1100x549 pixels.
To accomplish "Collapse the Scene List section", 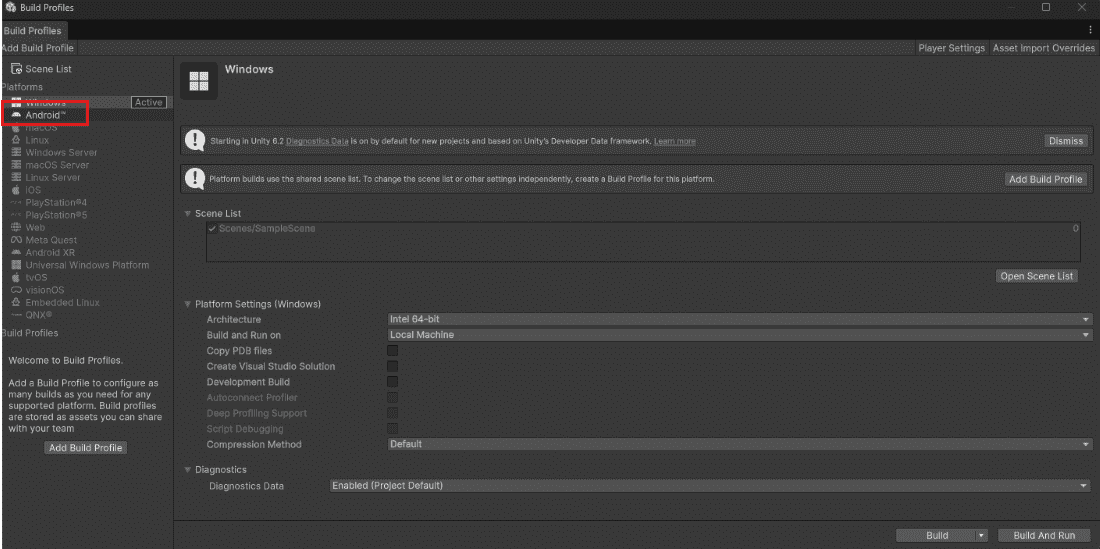I will point(187,213).
